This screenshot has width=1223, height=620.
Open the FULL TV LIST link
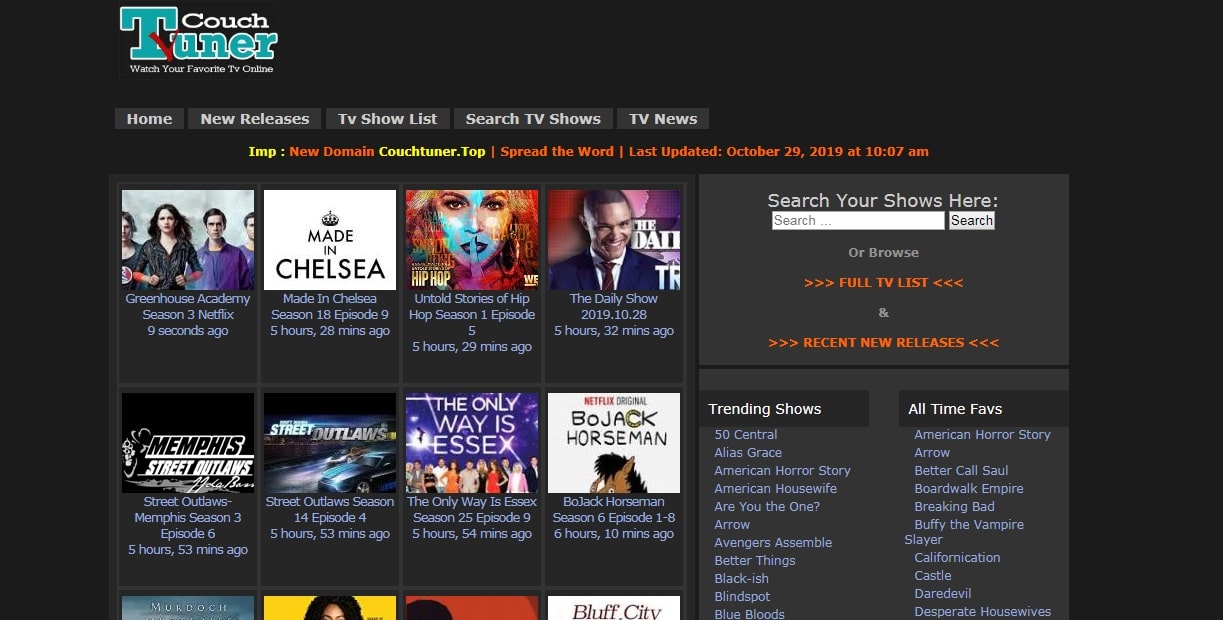click(884, 283)
